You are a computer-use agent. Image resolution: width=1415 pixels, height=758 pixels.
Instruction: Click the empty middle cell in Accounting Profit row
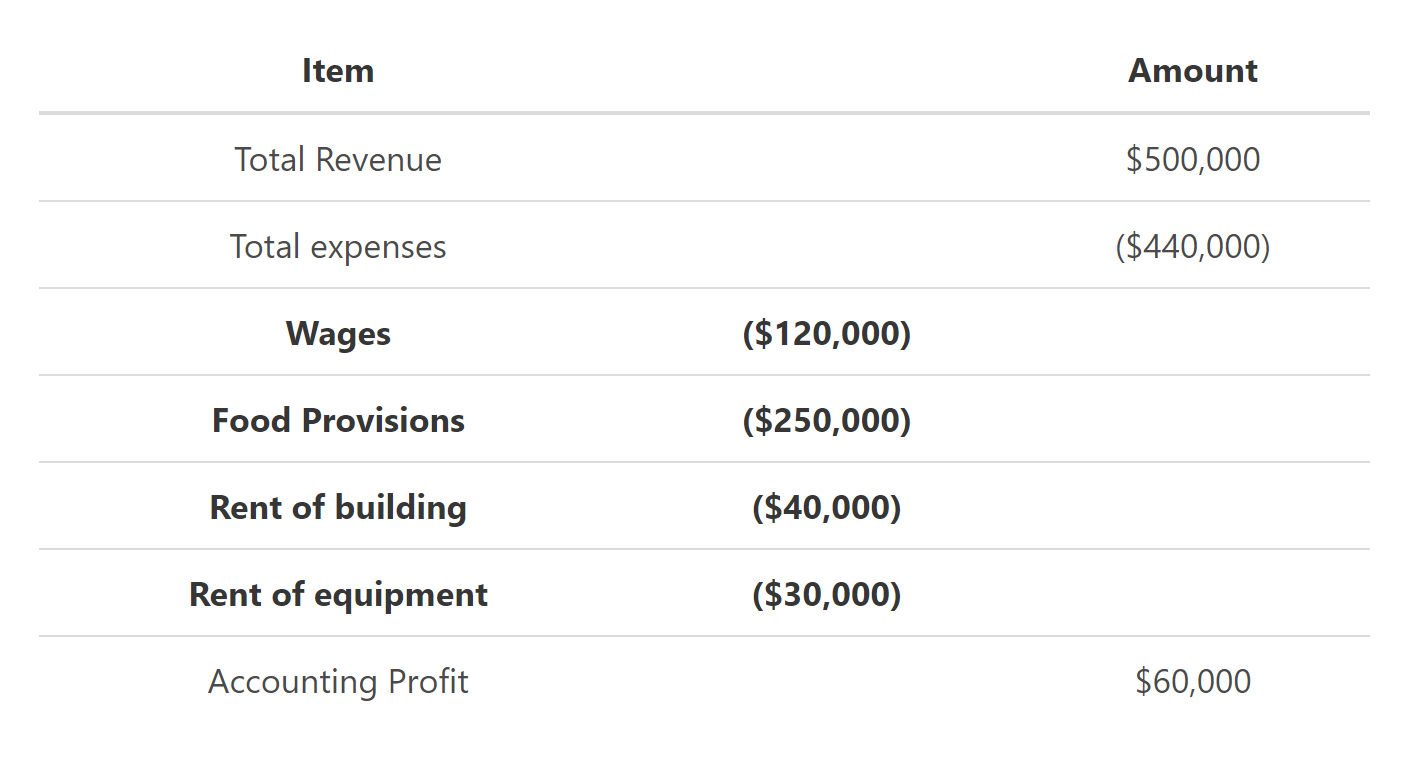tap(826, 682)
